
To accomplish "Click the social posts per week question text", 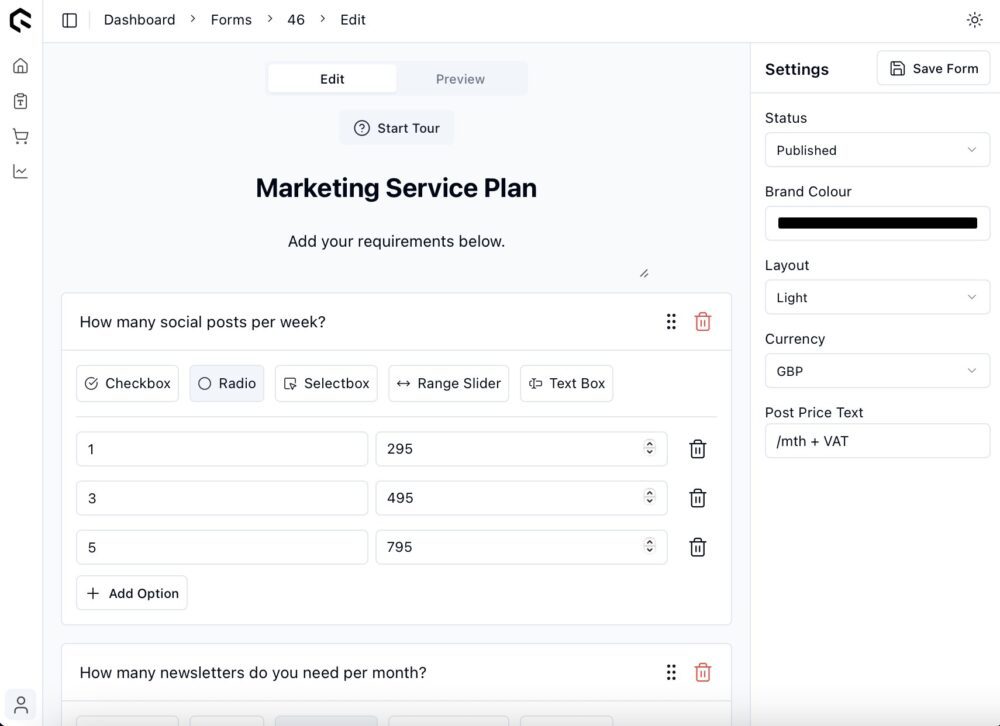I will (x=203, y=322).
